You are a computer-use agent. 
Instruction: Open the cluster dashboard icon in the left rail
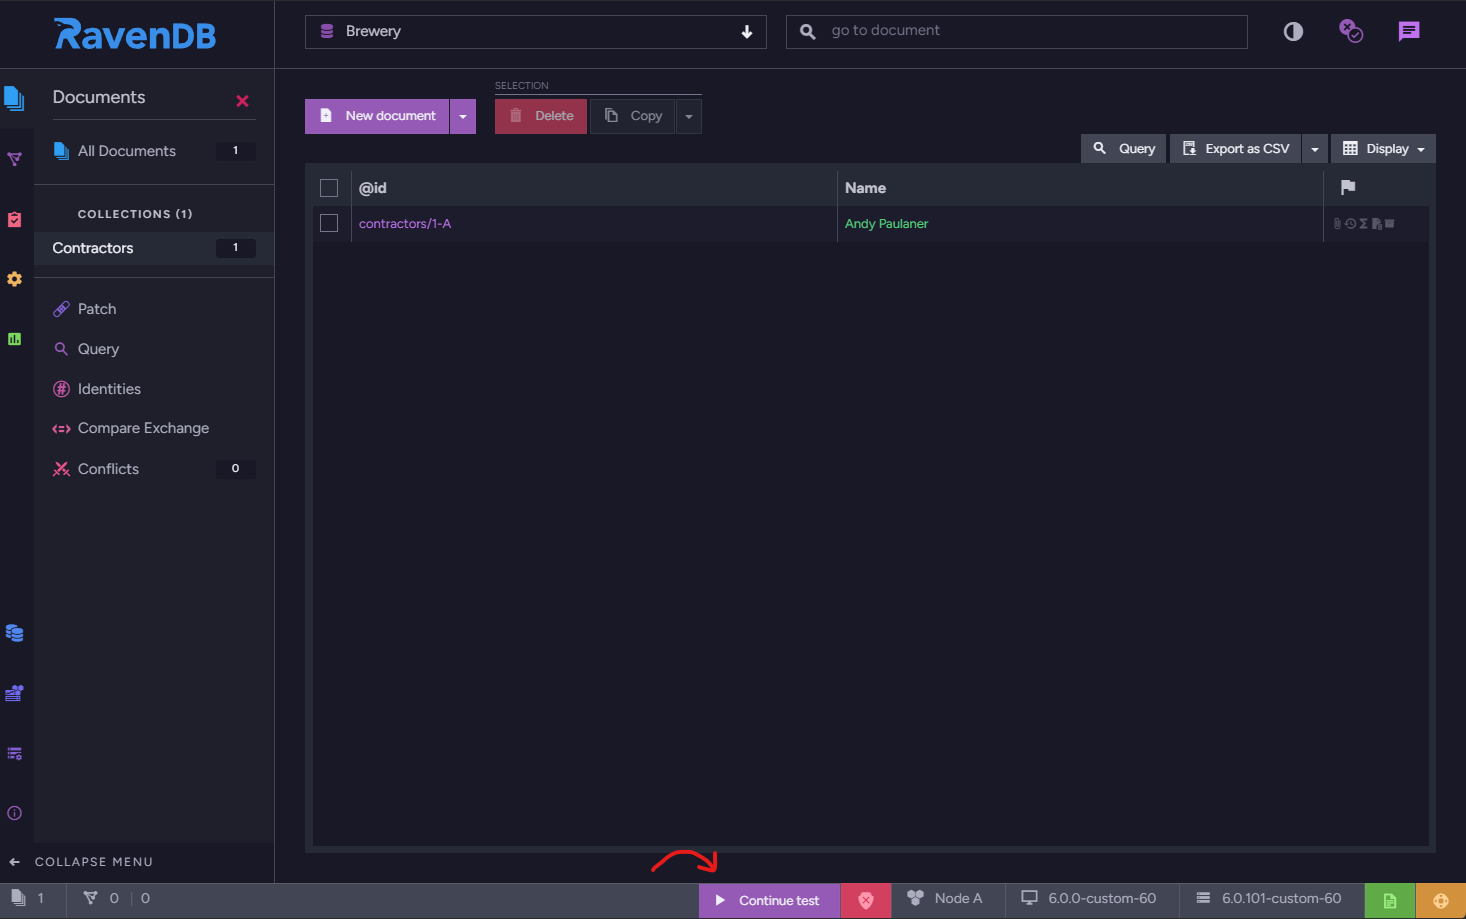[x=14, y=693]
